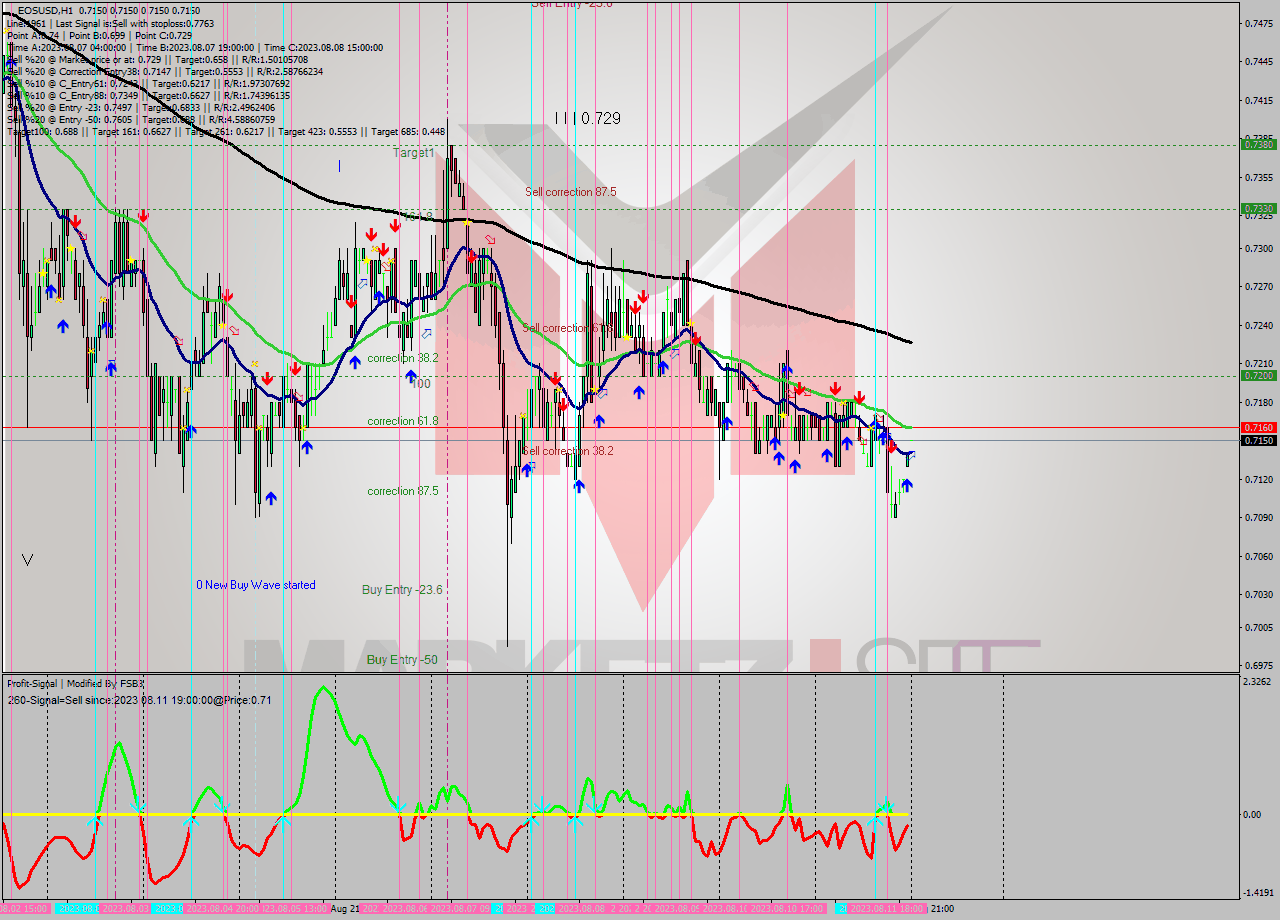Image resolution: width=1280 pixels, height=920 pixels.
Task: Click the 'Point A' points info line
Action: pos(100,35)
